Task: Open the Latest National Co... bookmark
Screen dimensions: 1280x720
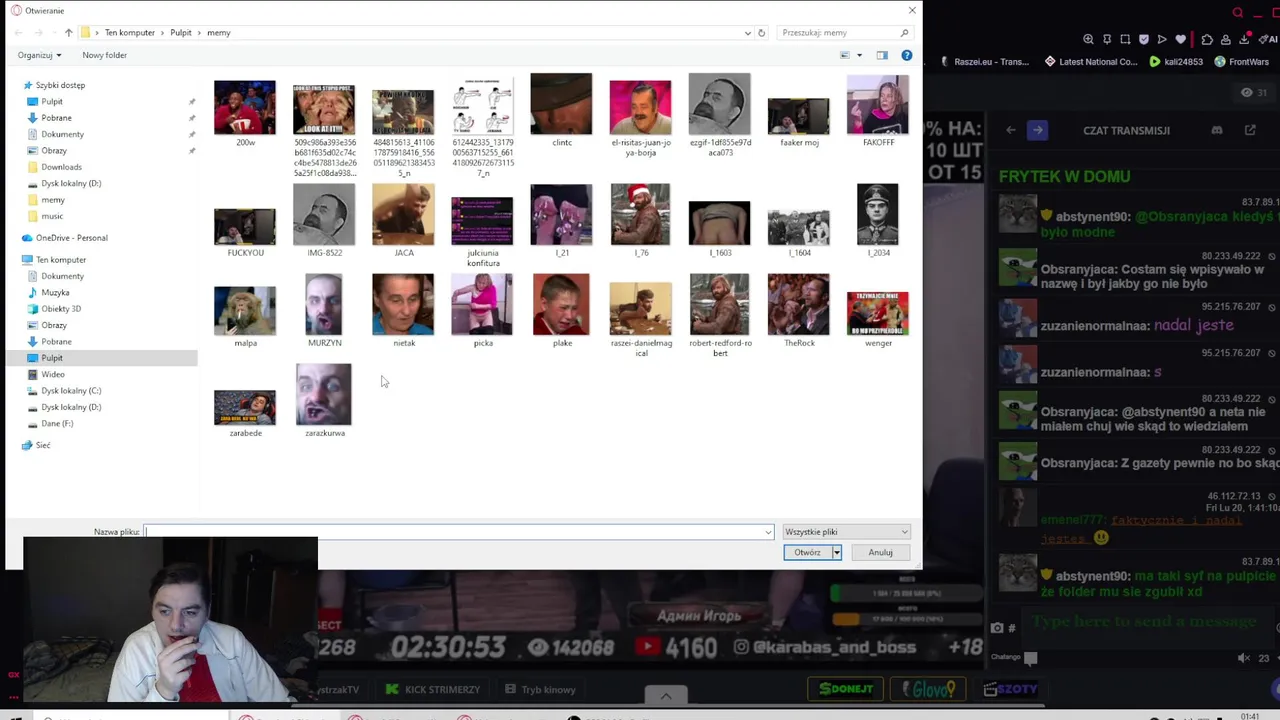Action: tap(1091, 62)
